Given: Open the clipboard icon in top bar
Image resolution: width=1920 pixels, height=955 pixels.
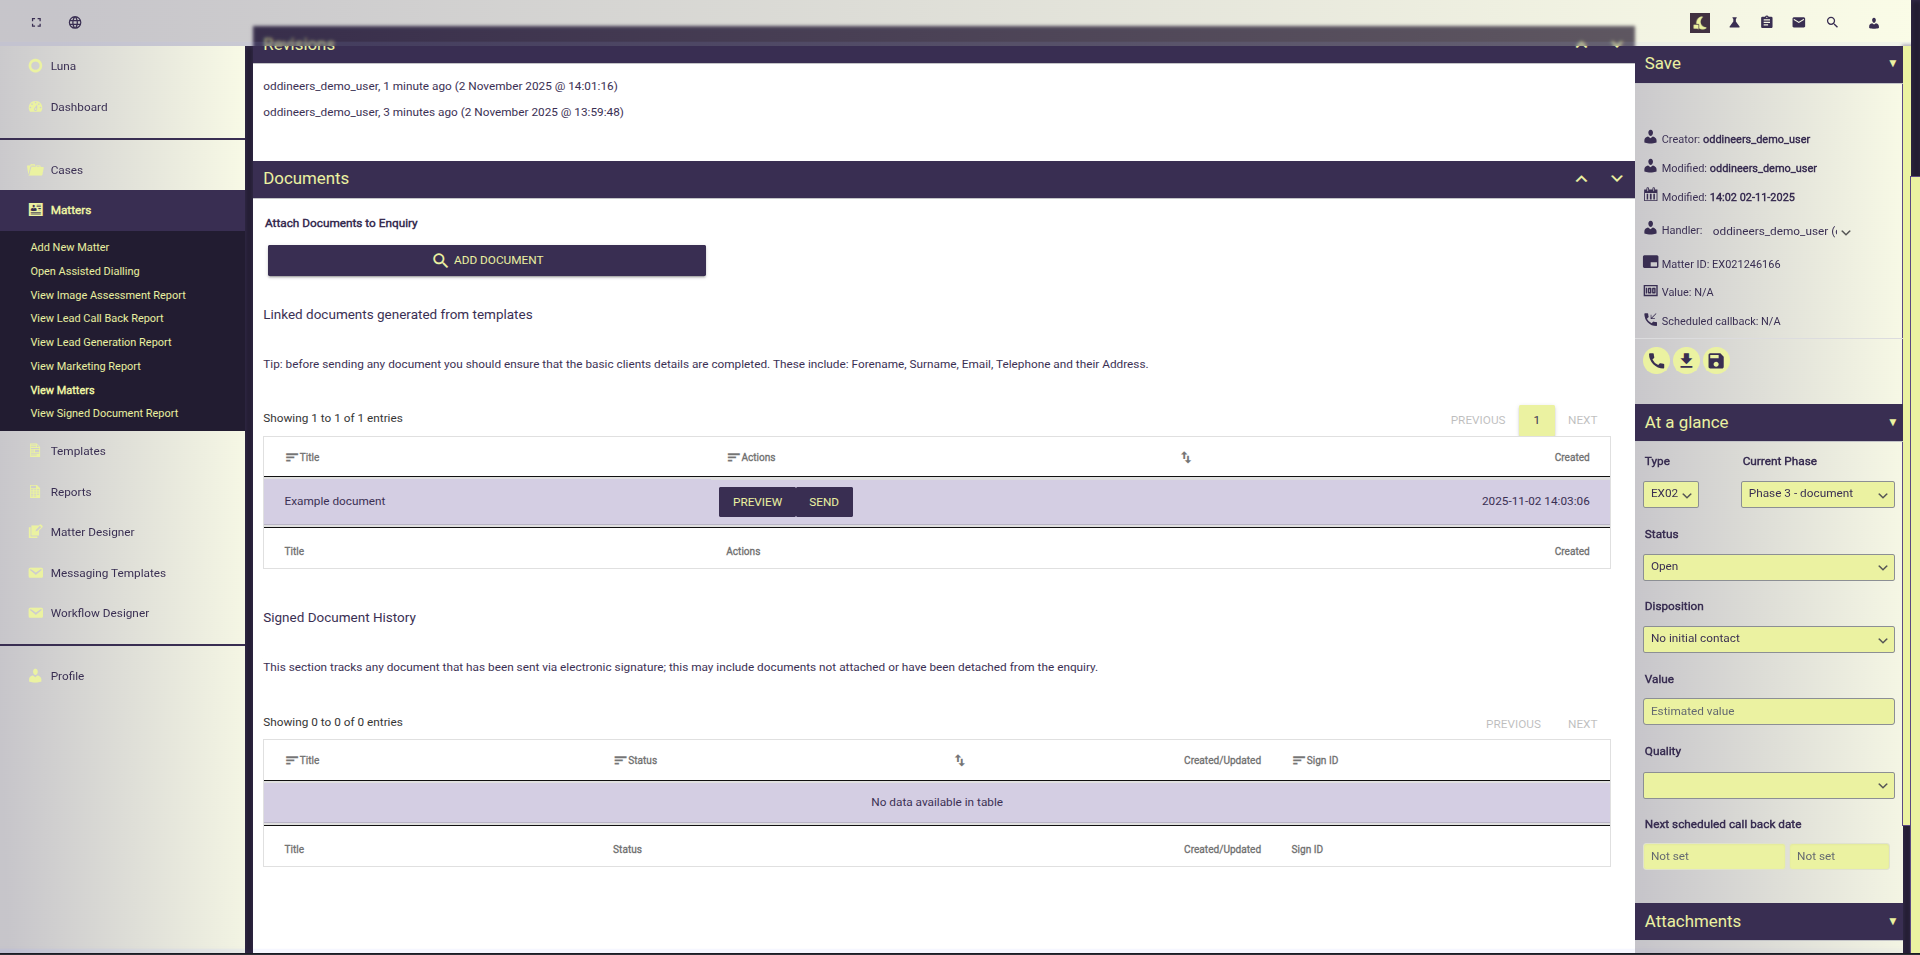Looking at the screenshot, I should (x=1767, y=22).
